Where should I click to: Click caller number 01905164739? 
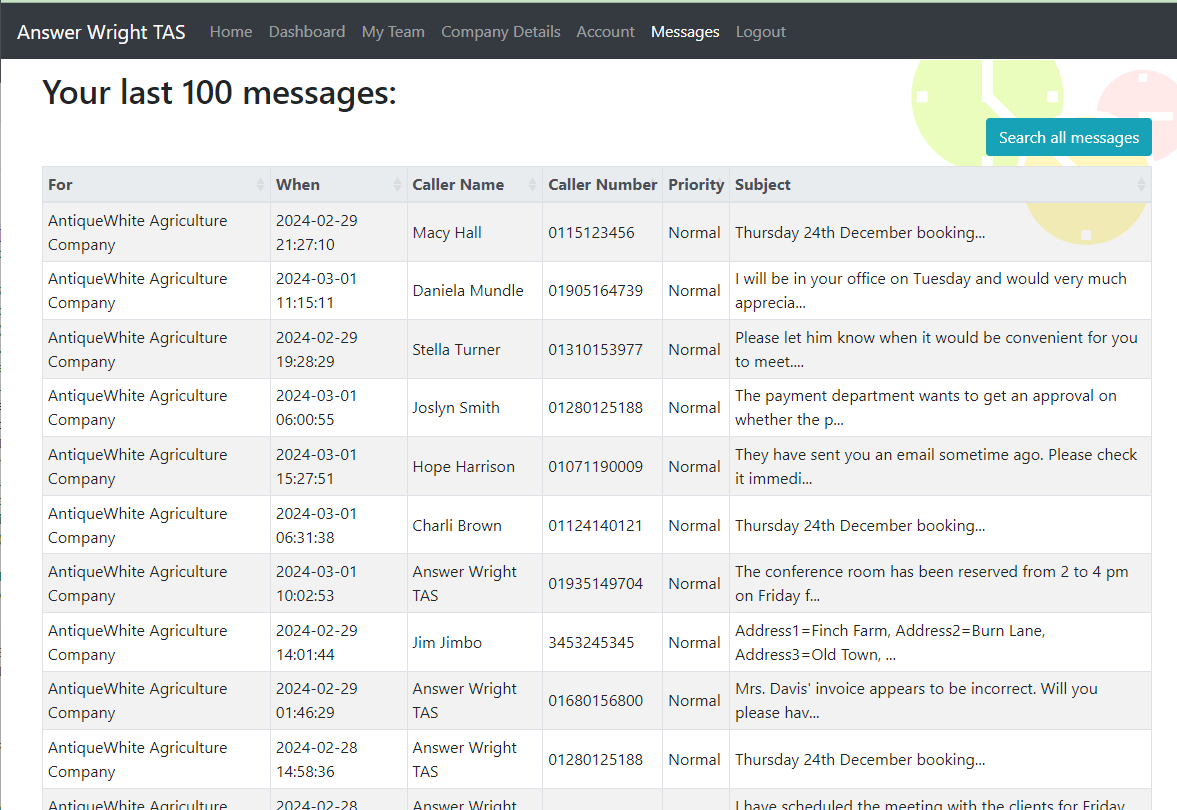pos(595,291)
